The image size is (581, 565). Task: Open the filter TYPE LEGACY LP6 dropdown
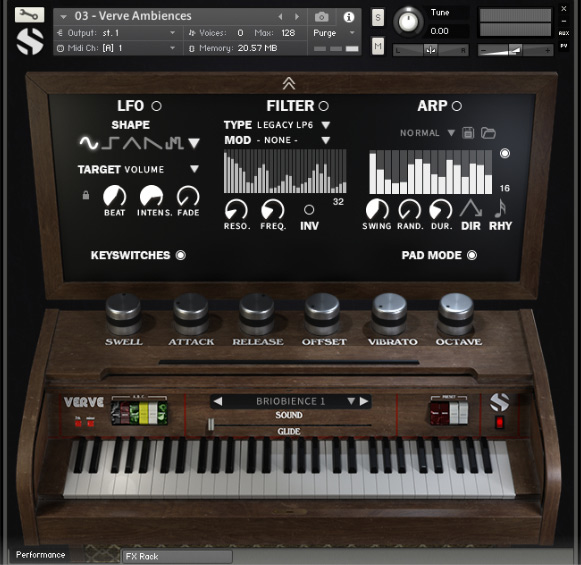(326, 125)
